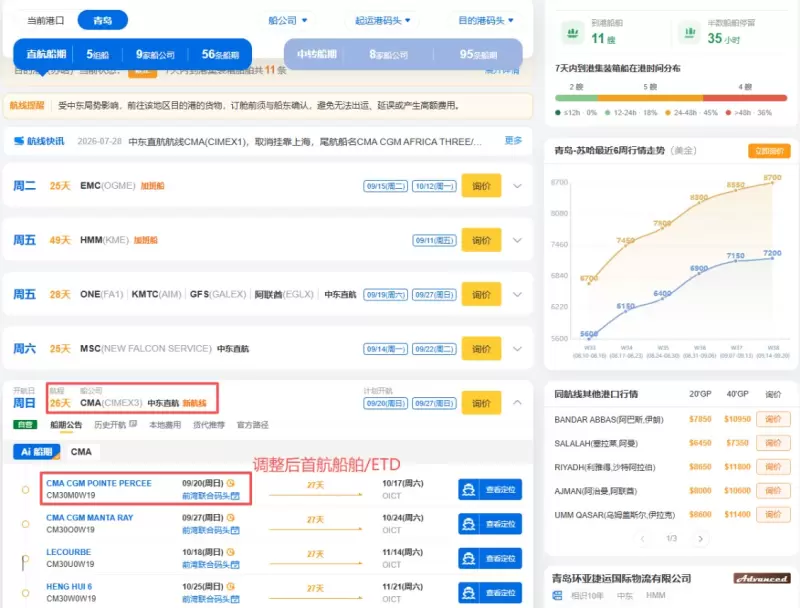
Task: Select the timeline circle for CMA CGM POINTE PERCEE
Action: pos(25,490)
